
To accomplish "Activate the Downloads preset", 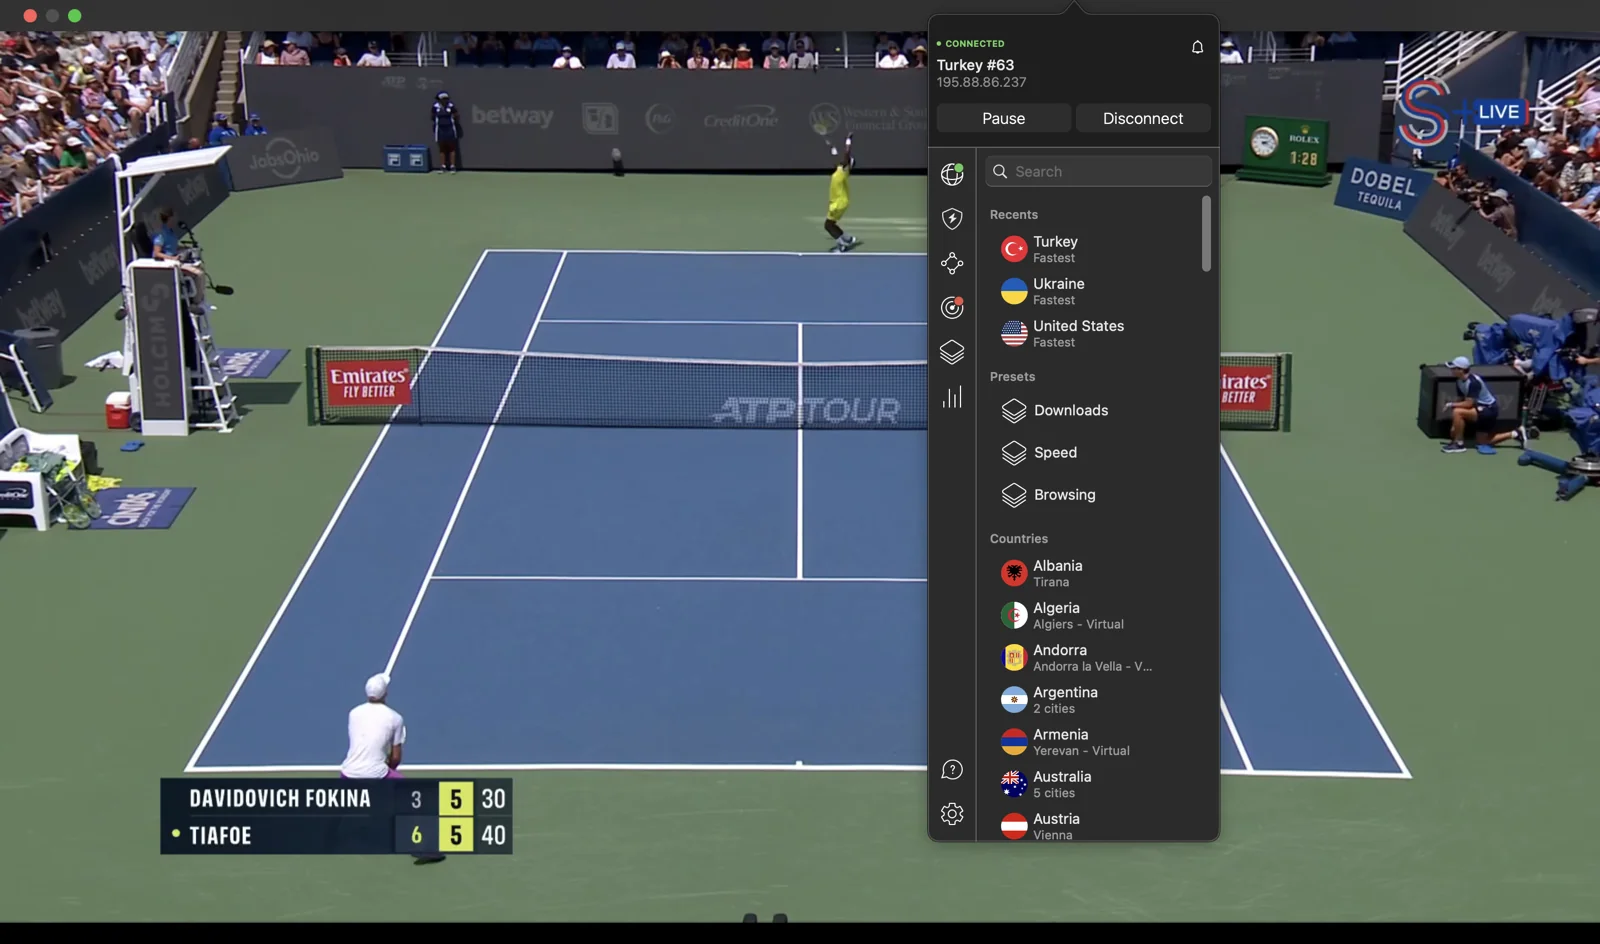I will 1070,411.
